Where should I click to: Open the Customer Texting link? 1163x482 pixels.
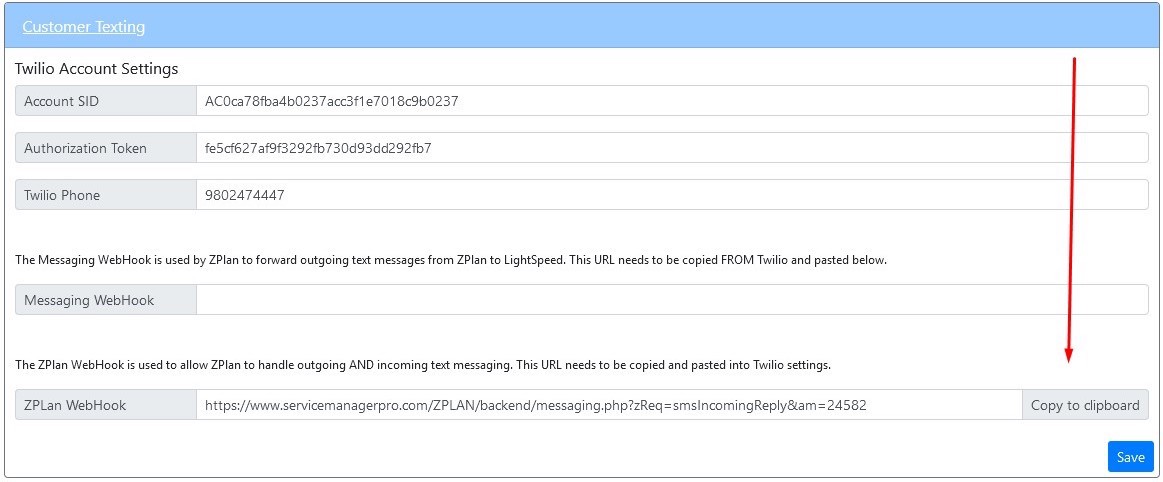[x=84, y=27]
